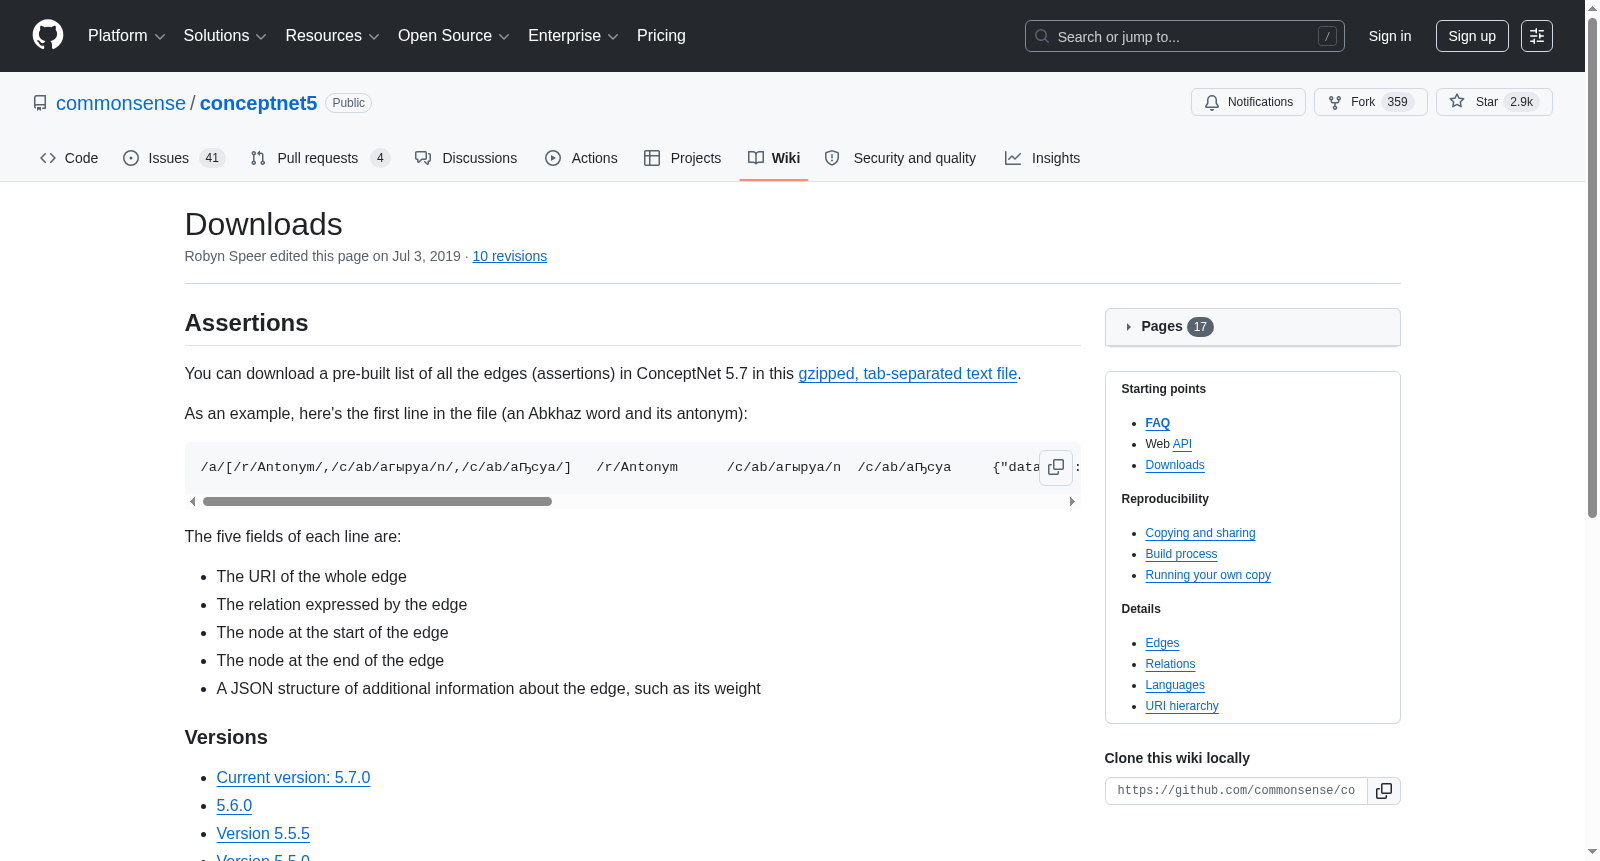
Task: View the 10 revisions history
Action: (x=510, y=256)
